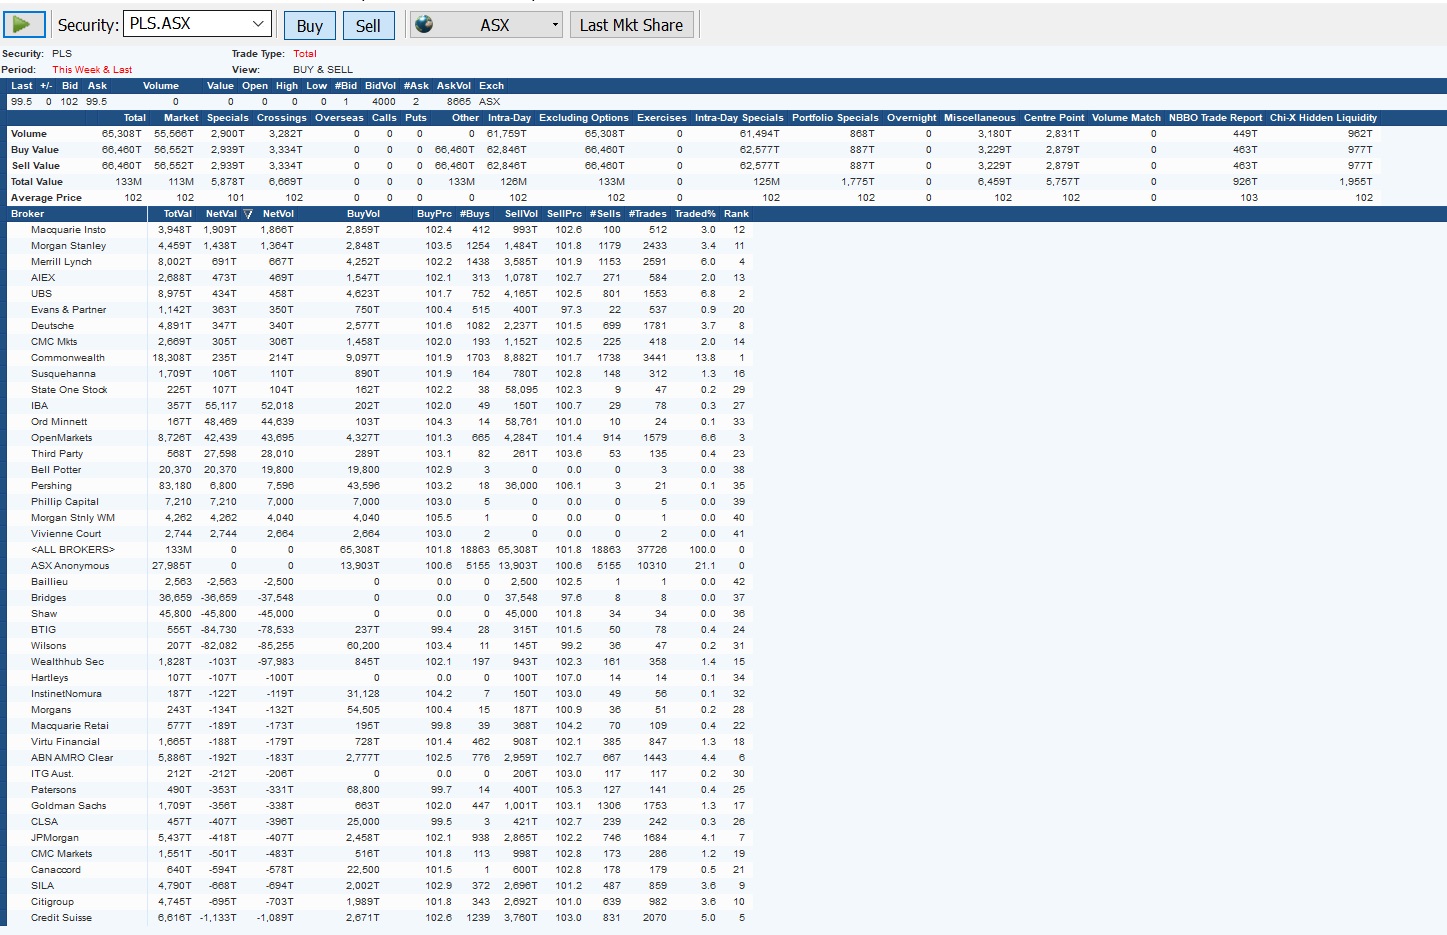Select the Macquarie Insto broker row
Screen dimensions: 1447x935
pyautogui.click(x=380, y=230)
